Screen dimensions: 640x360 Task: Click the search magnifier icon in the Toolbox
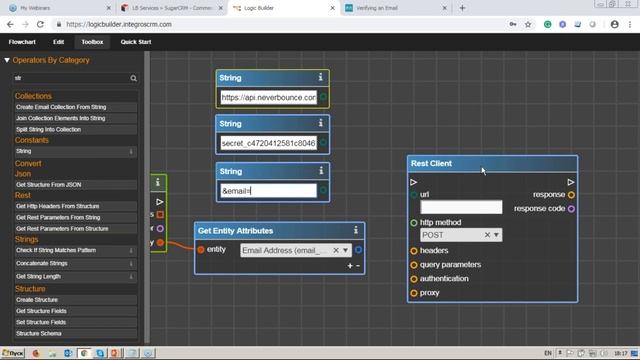coord(133,78)
